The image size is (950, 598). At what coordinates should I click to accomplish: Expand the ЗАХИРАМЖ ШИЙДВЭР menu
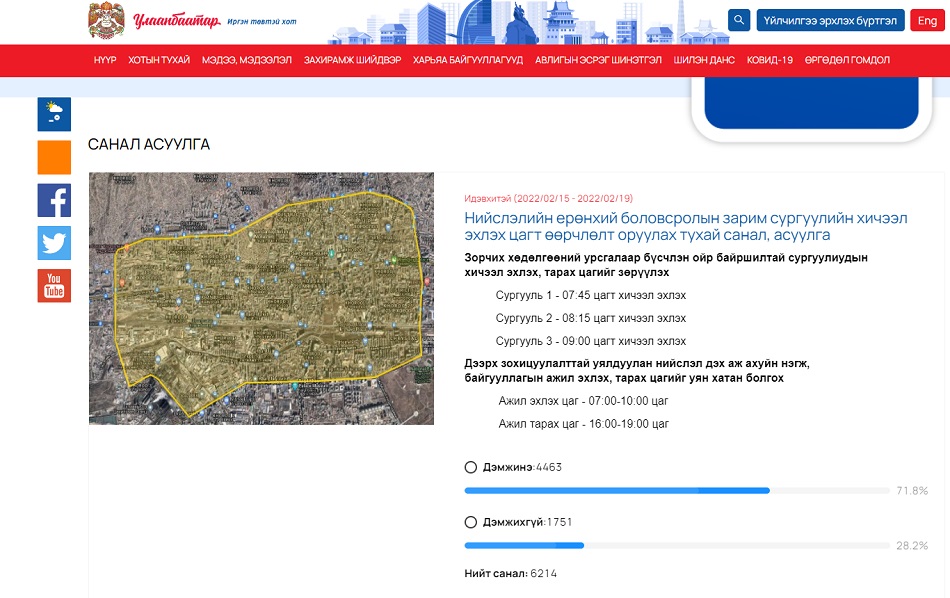[352, 60]
